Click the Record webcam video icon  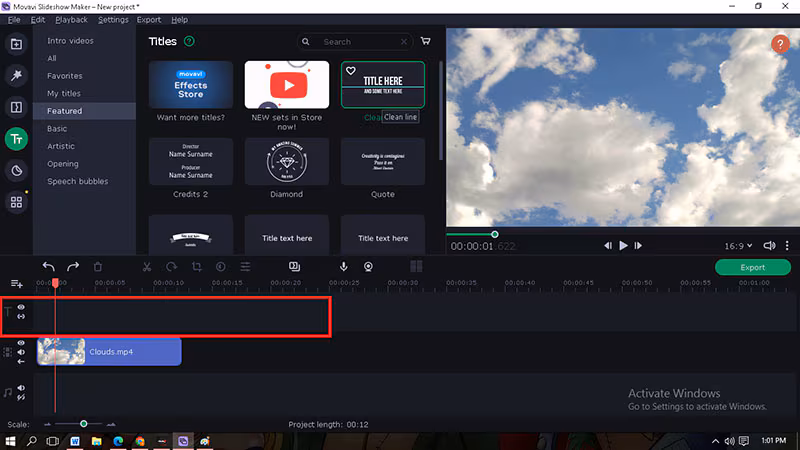coord(368,266)
